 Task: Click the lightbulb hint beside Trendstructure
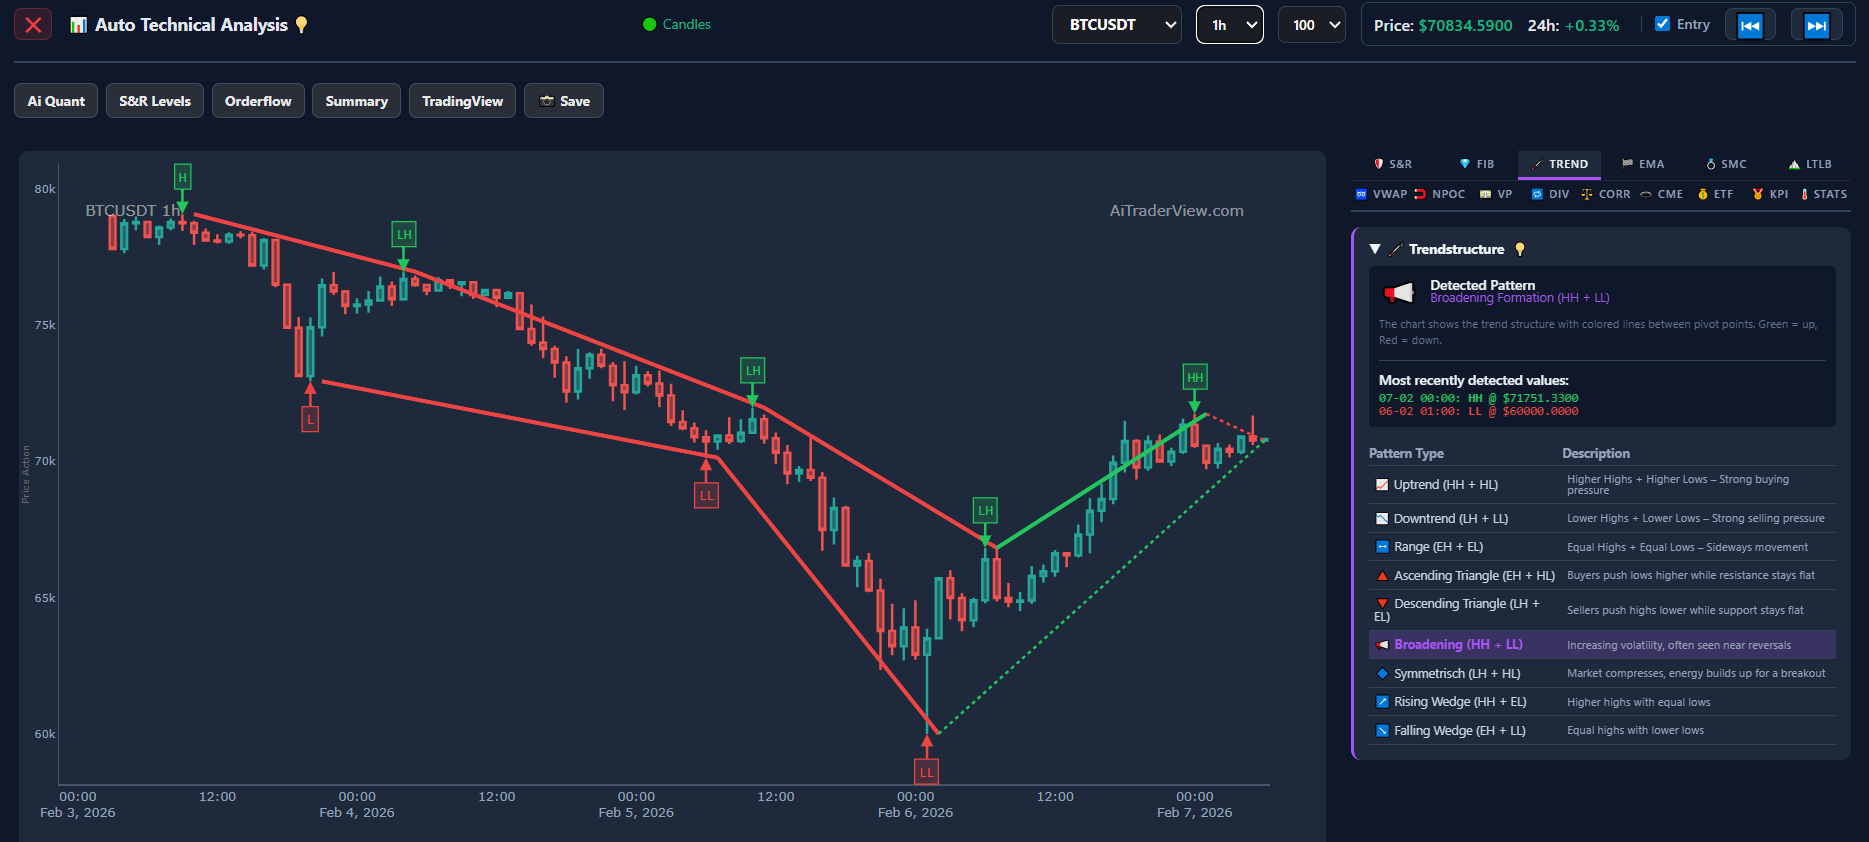(x=1520, y=249)
